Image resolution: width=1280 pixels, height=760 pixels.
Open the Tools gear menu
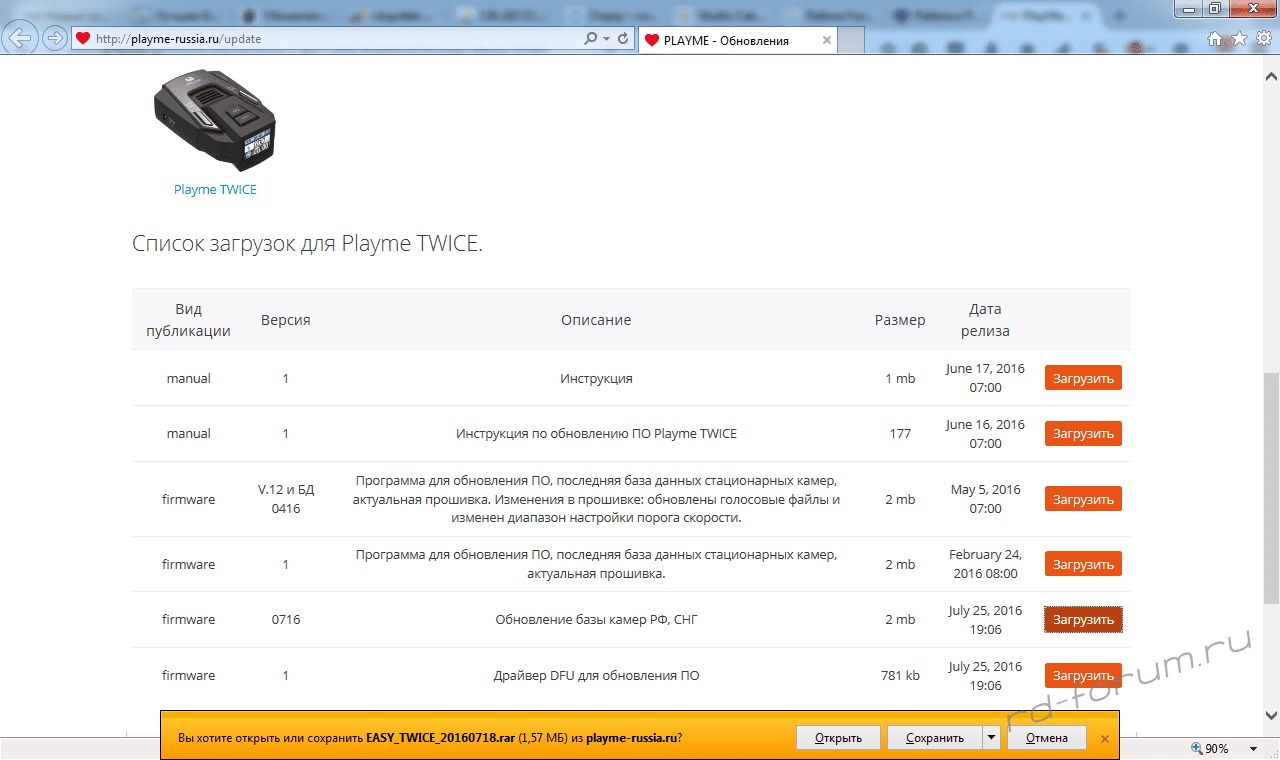[1262, 39]
